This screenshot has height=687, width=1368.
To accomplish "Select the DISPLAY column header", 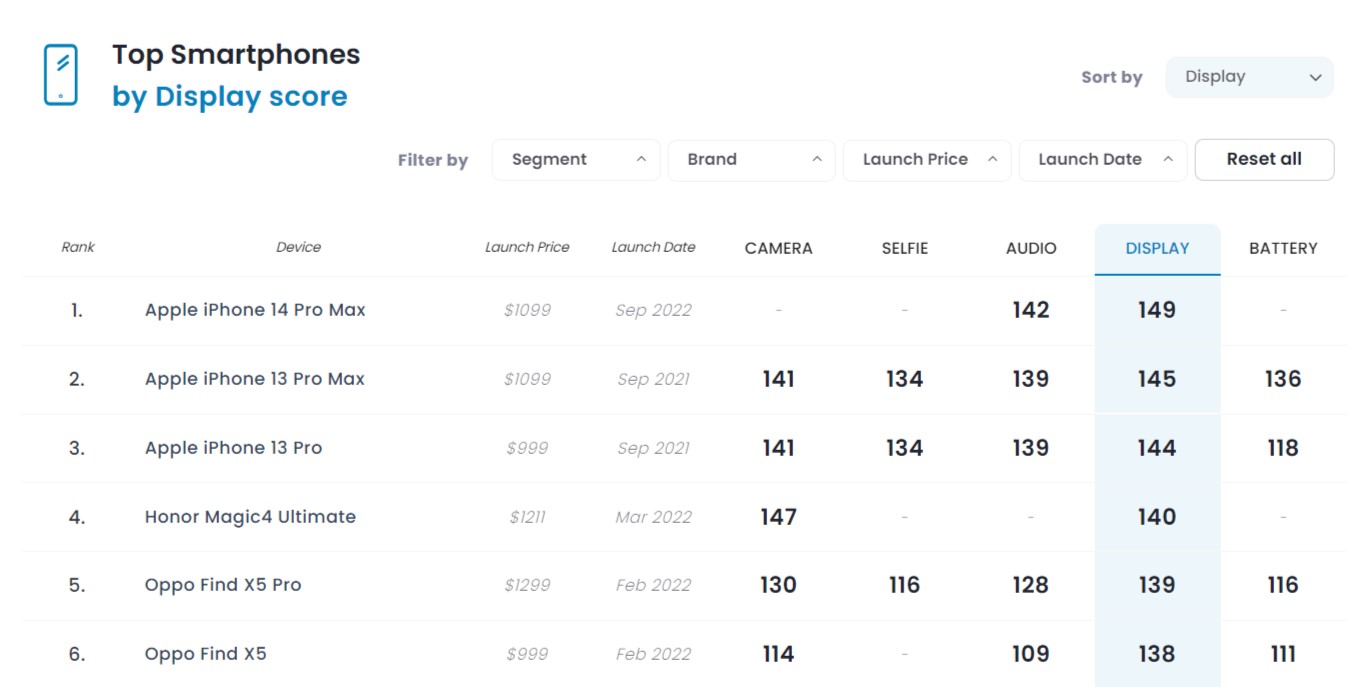I will tap(1157, 248).
